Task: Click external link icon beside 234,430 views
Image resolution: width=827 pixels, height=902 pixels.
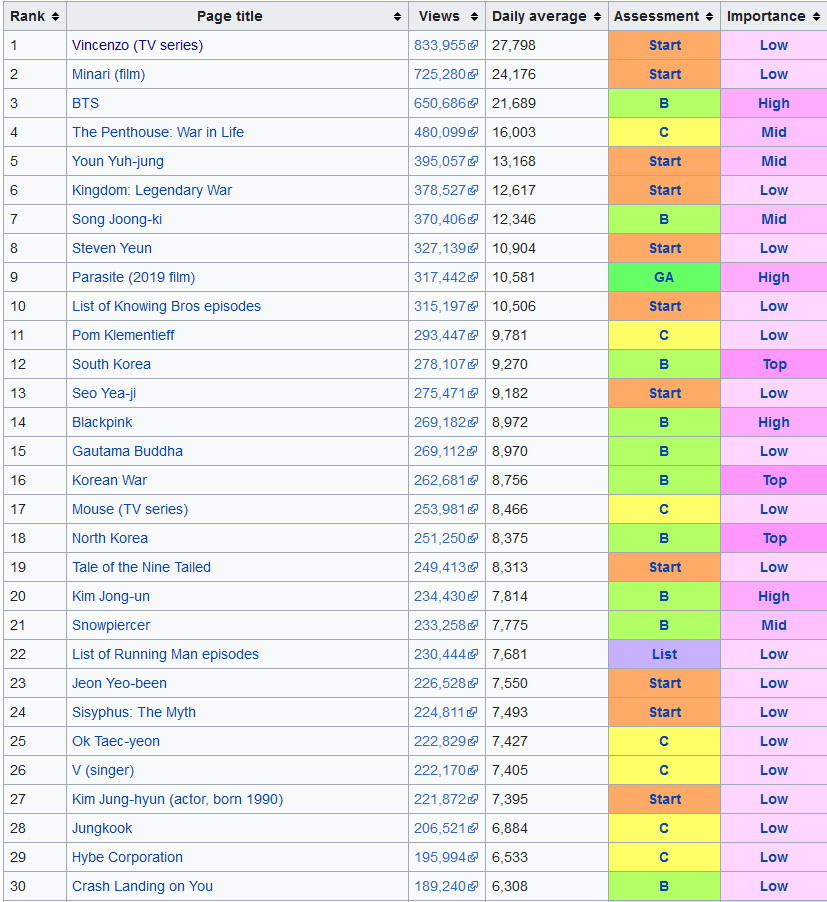Action: pos(473,597)
